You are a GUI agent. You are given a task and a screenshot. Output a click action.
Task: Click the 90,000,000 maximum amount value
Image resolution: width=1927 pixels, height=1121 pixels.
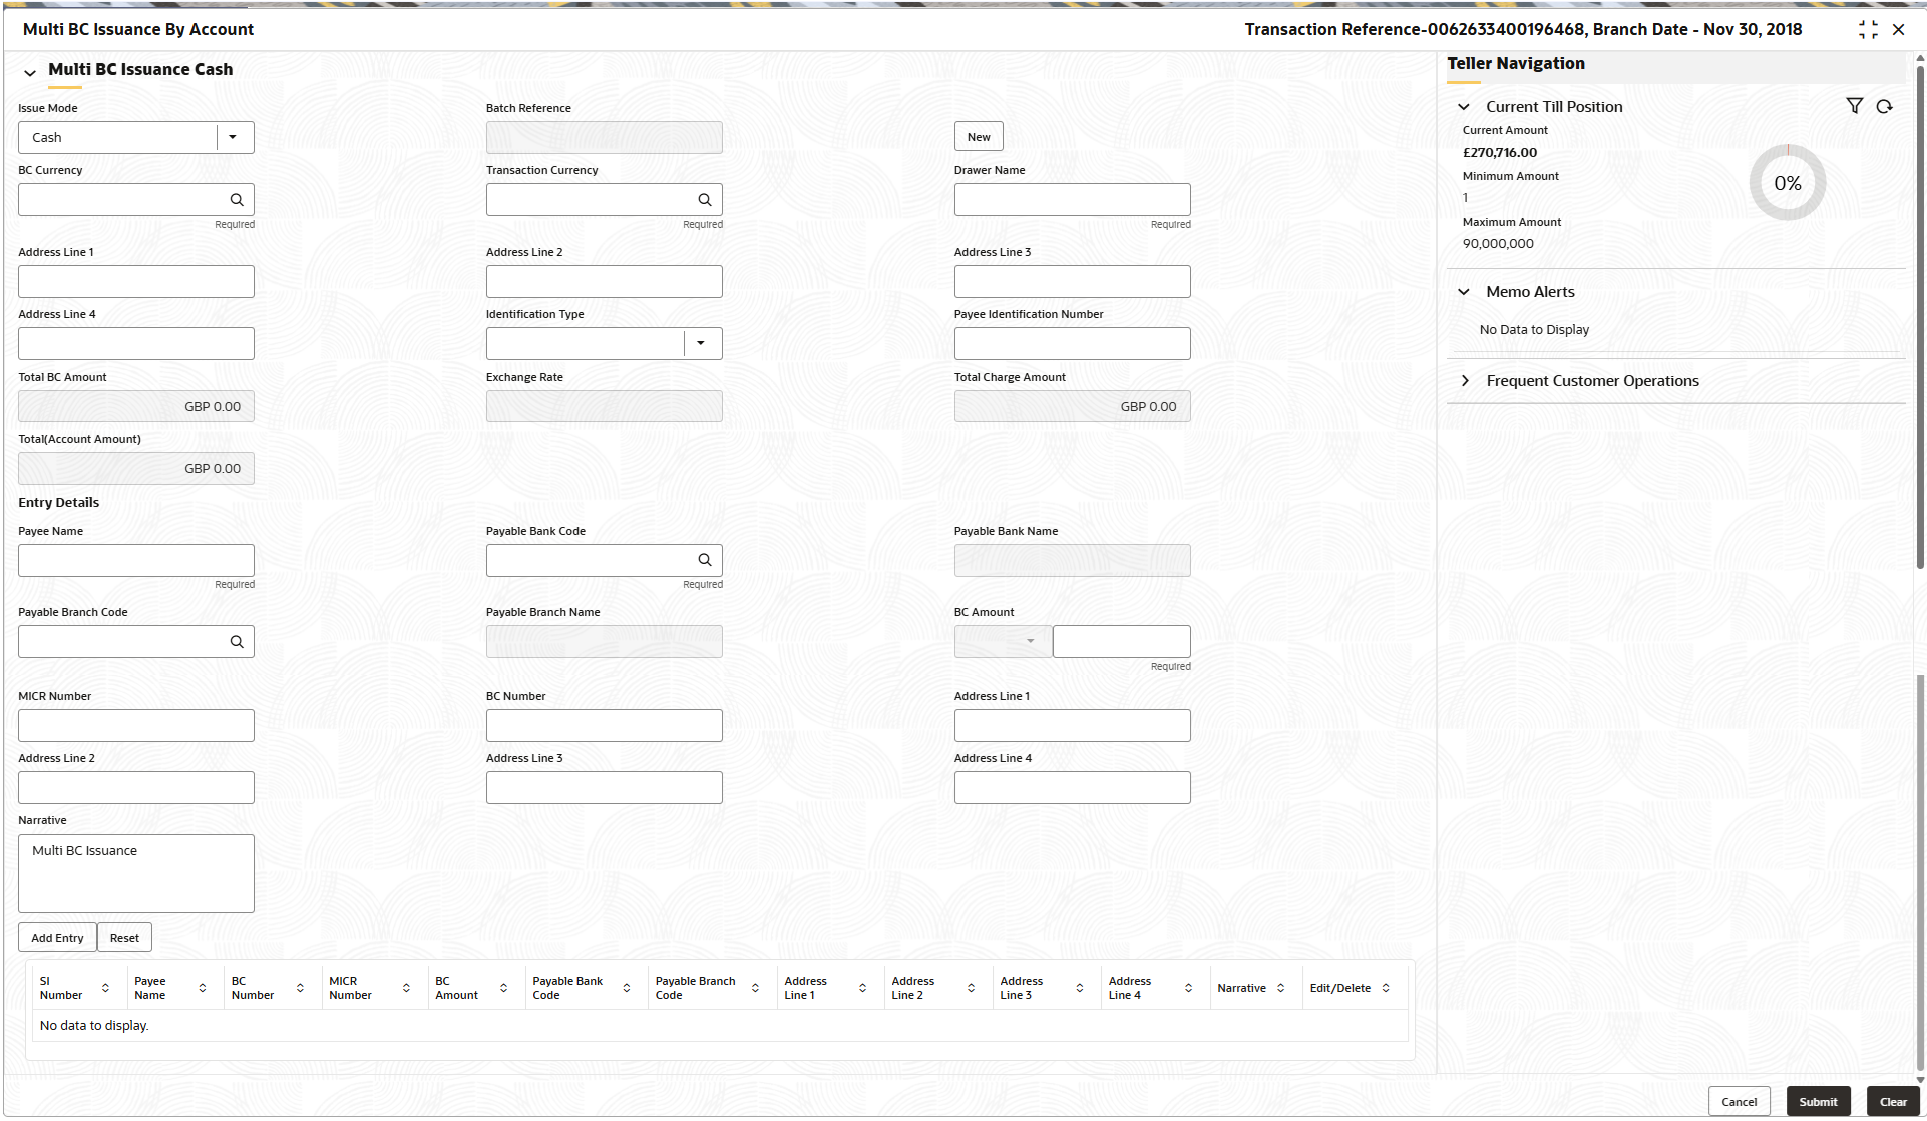(1498, 244)
